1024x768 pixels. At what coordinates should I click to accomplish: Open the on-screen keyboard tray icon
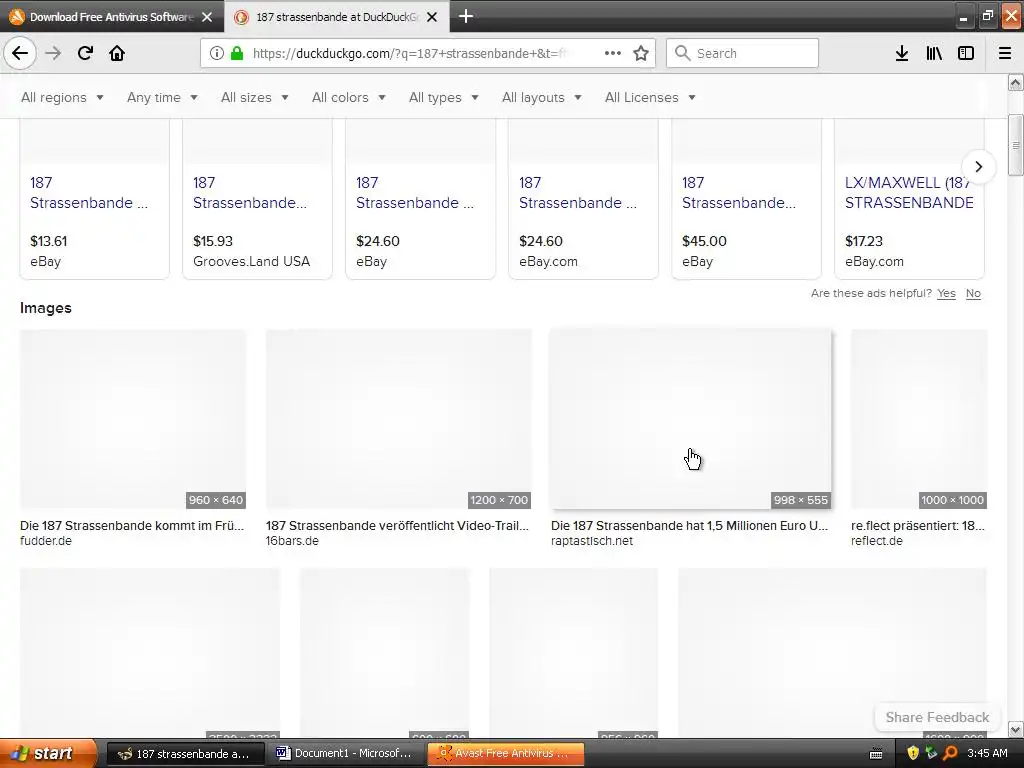tap(876, 754)
